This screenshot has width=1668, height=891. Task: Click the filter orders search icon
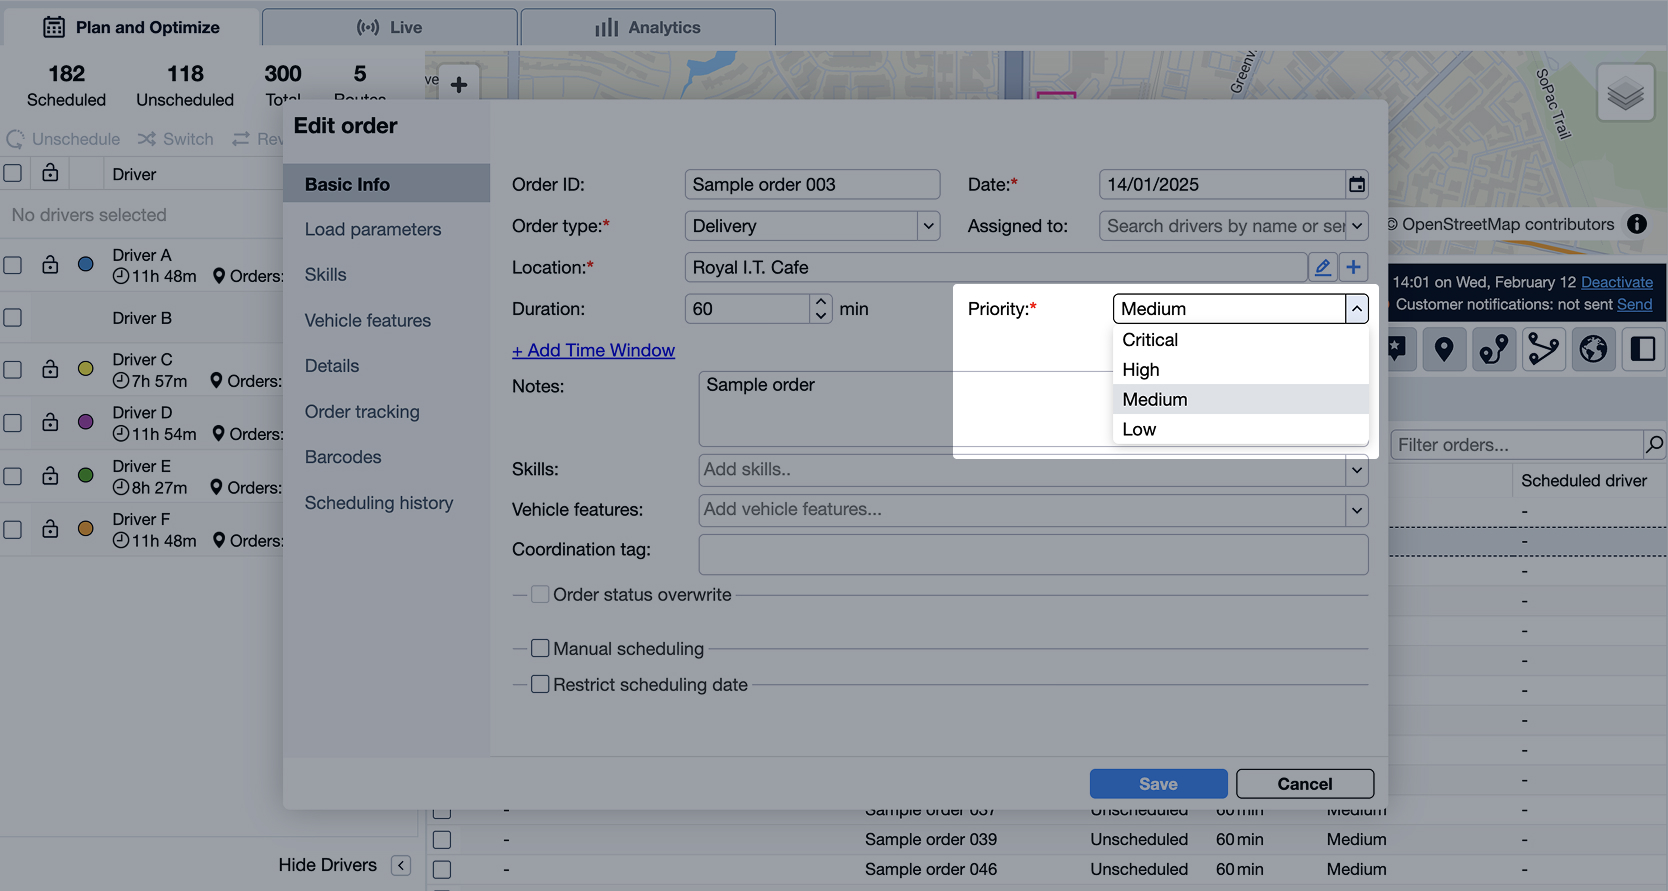tap(1655, 444)
